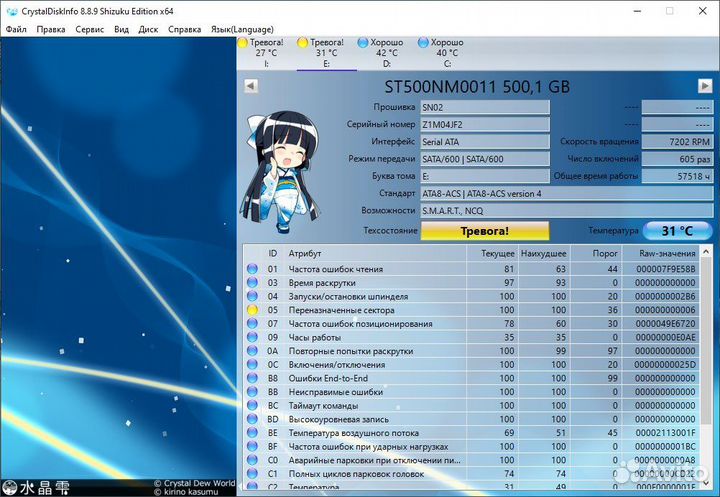The image size is (720, 497).
Task: Expand the Диск menu
Action: (x=148, y=30)
